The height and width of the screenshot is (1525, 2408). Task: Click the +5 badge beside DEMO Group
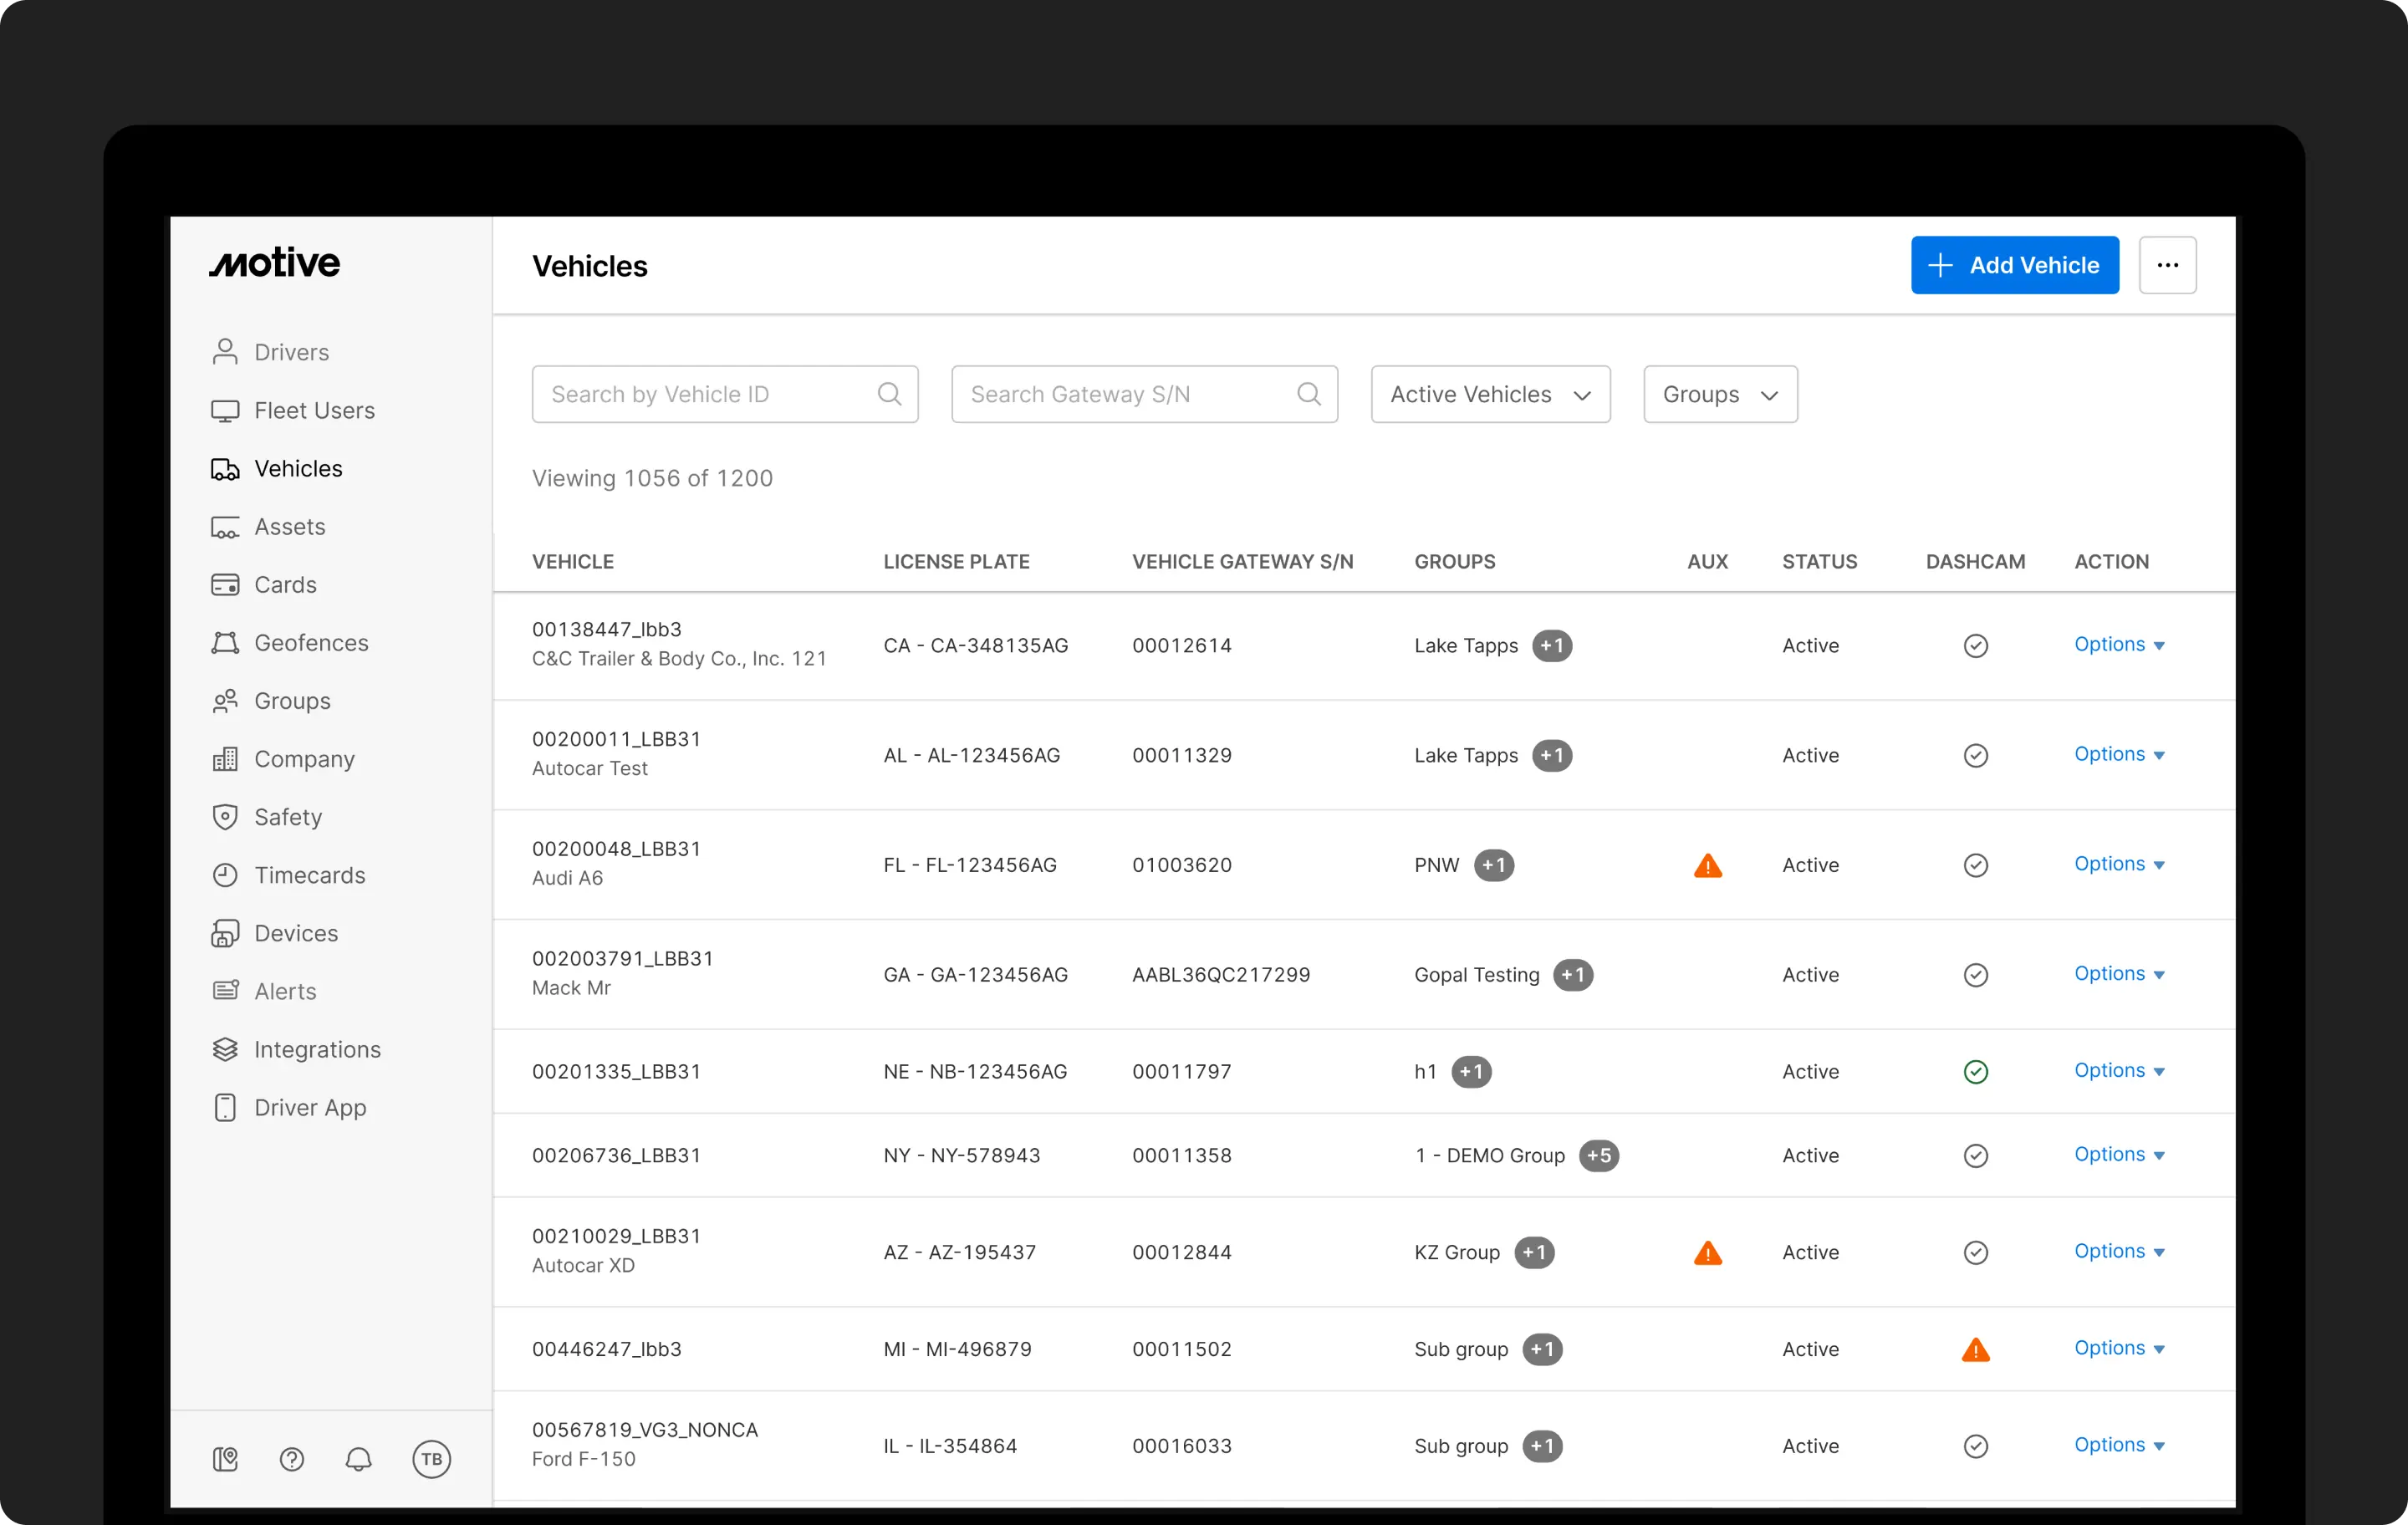pyautogui.click(x=1598, y=1155)
